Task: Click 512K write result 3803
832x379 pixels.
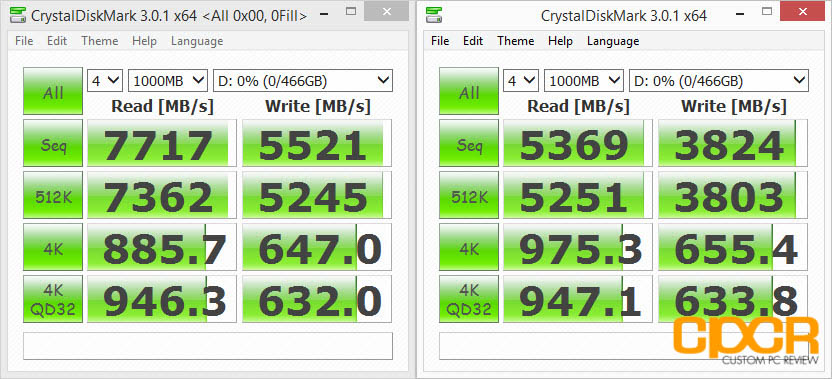Action: (733, 195)
